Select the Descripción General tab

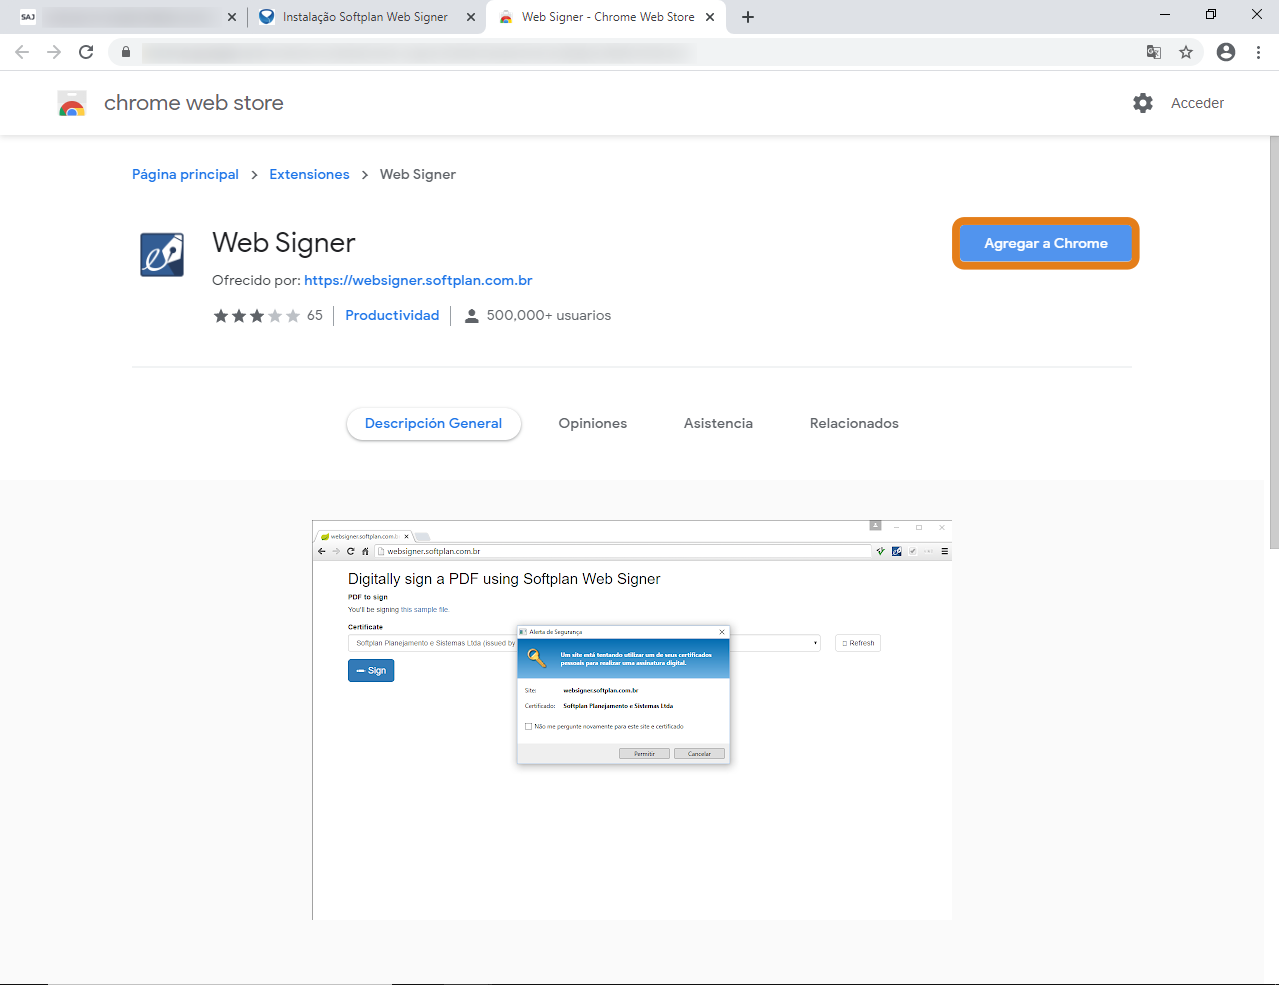click(x=433, y=423)
